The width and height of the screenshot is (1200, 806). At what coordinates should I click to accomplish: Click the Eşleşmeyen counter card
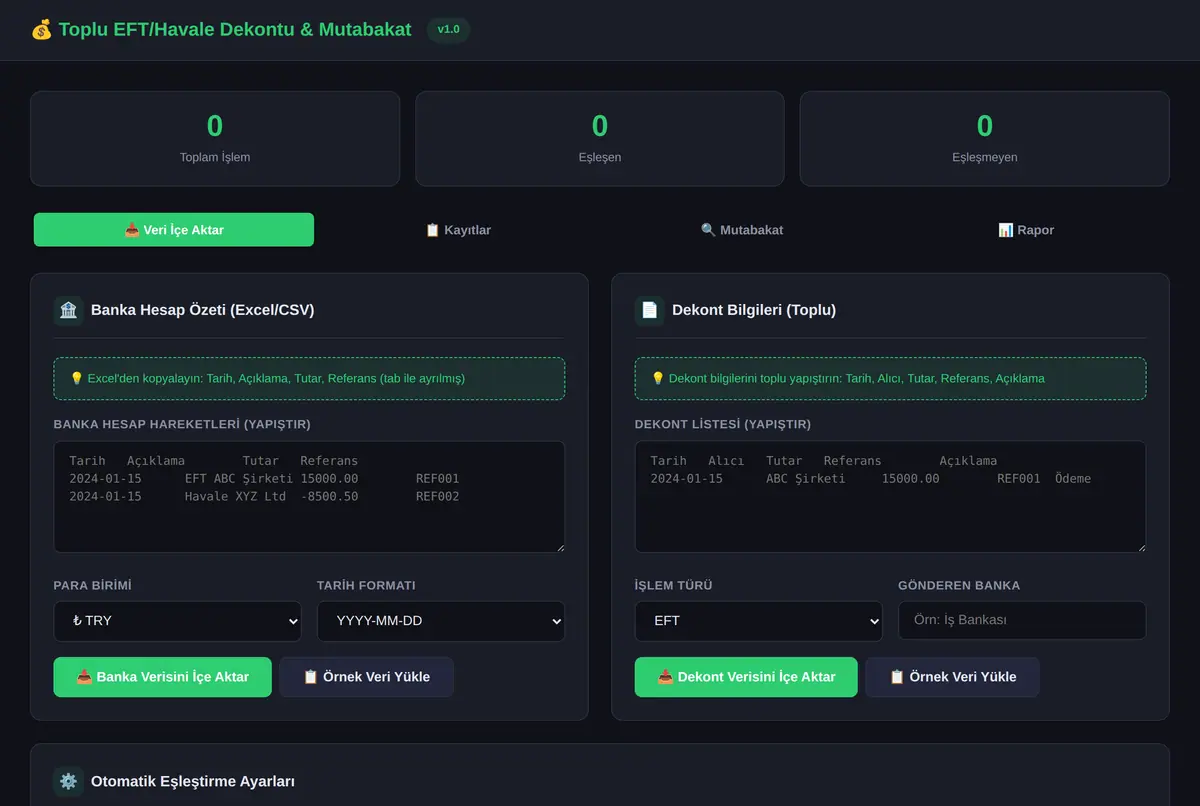point(985,139)
